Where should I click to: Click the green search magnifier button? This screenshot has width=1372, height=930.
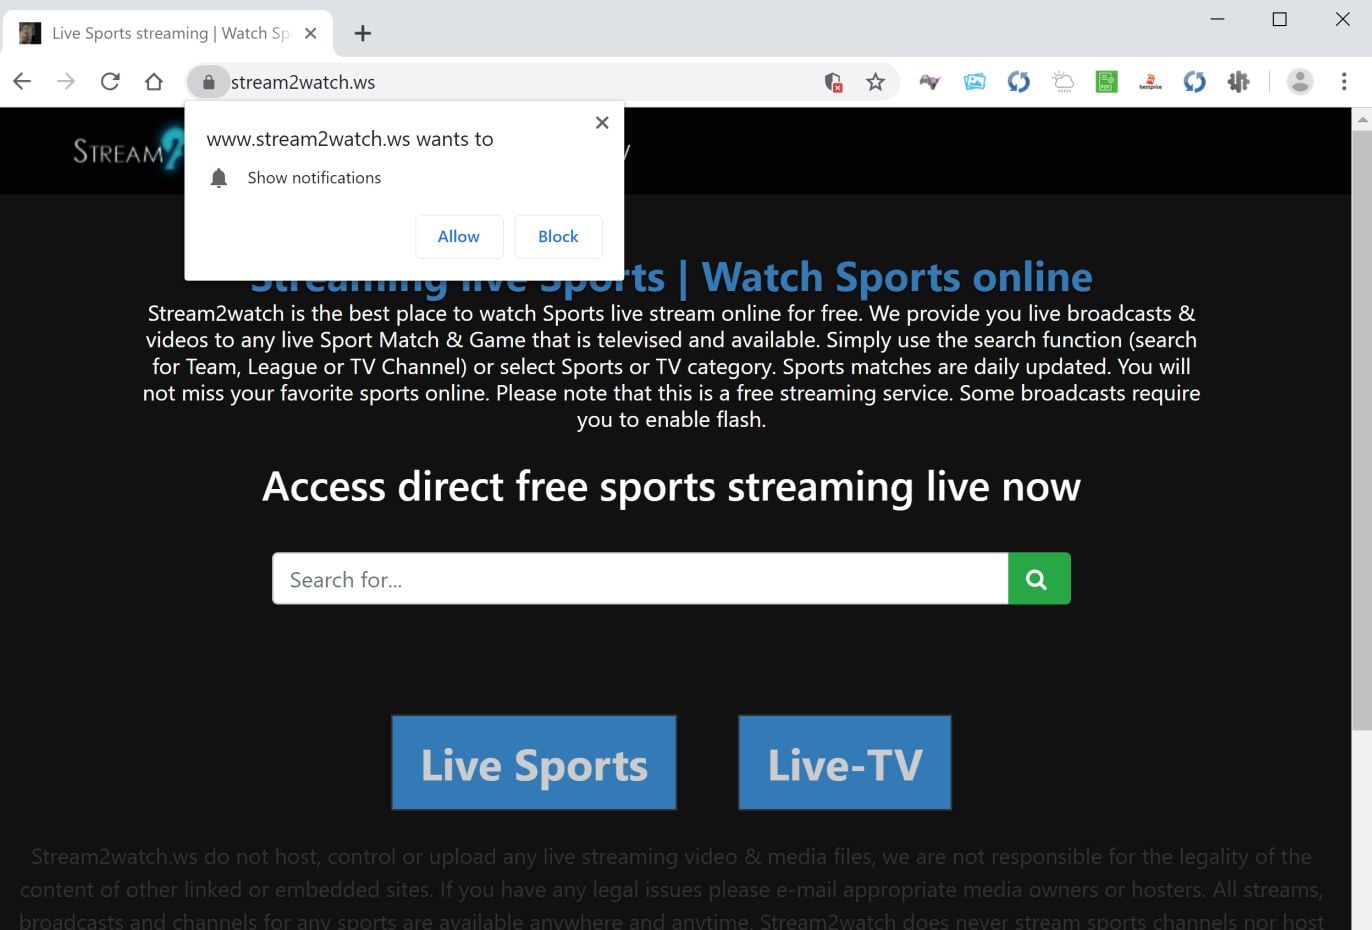1039,579
